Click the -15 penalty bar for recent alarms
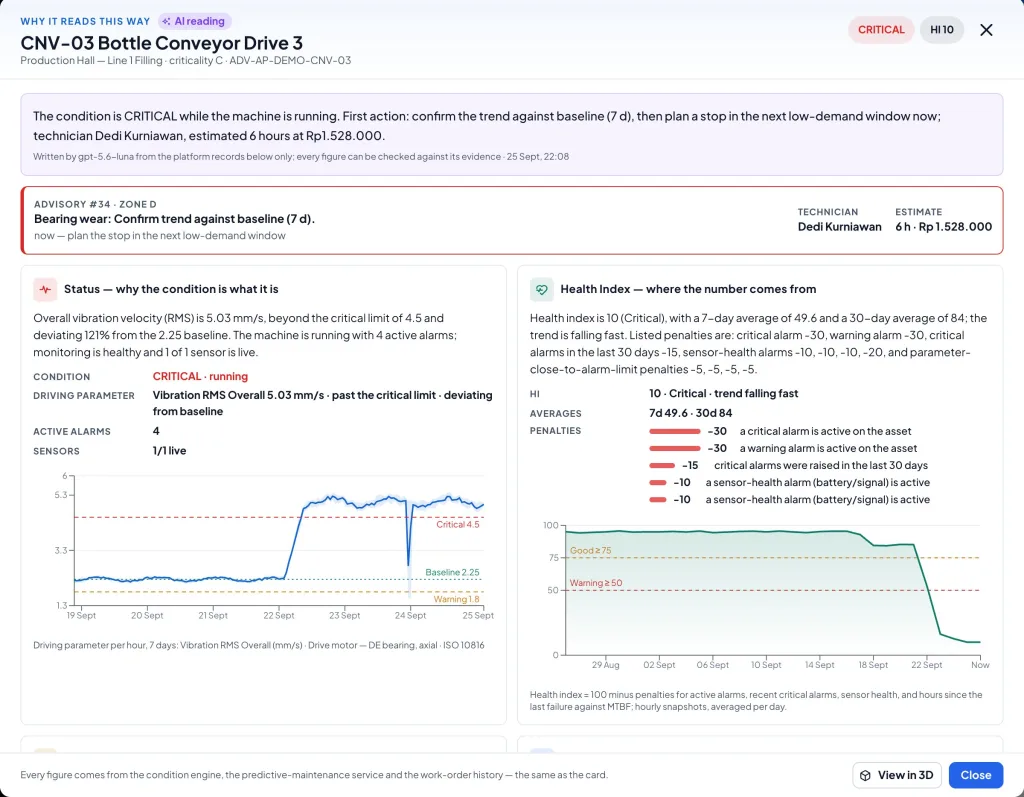 pos(662,466)
